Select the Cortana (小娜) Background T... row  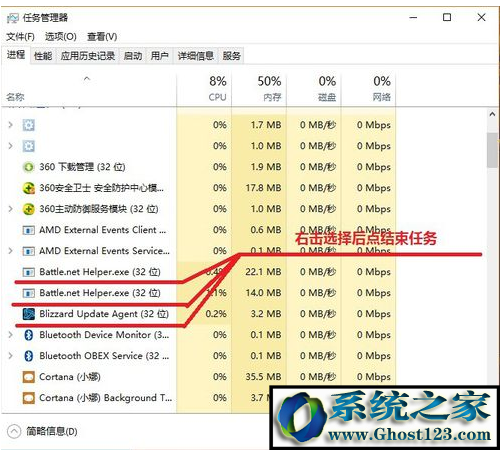tap(199, 398)
